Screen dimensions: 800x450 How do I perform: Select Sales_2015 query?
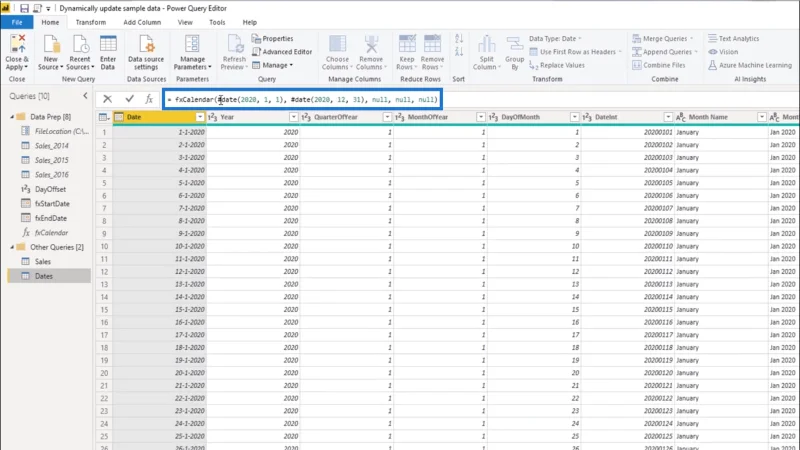click(x=52, y=160)
